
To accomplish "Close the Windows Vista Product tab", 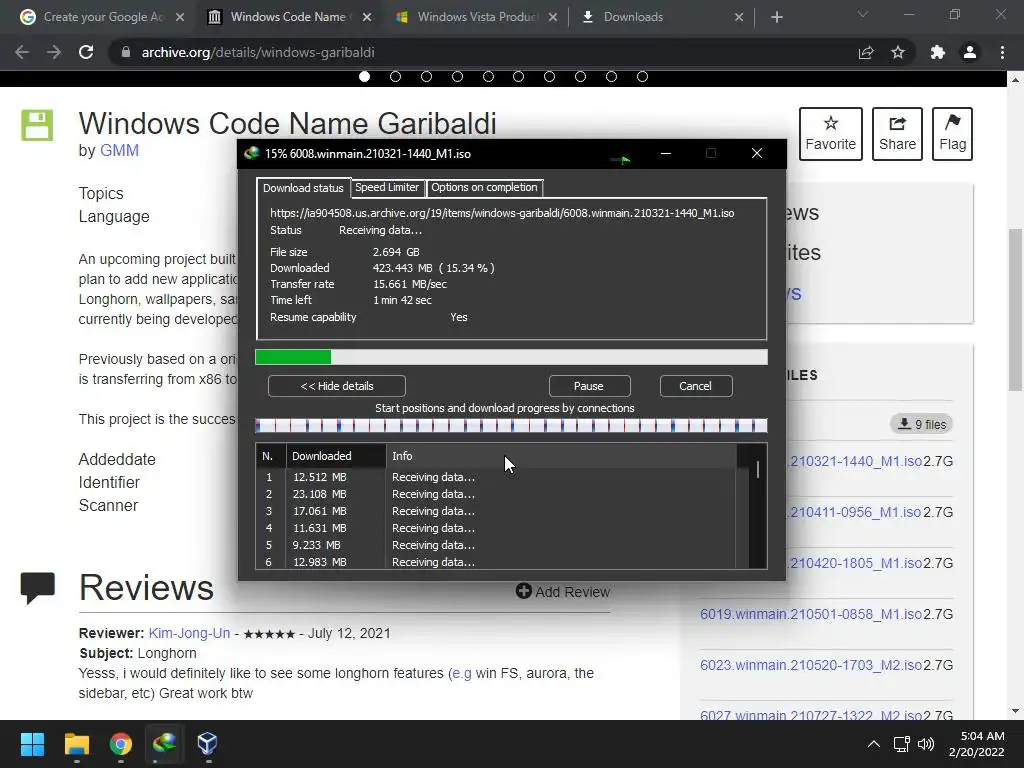I will pyautogui.click(x=553, y=17).
